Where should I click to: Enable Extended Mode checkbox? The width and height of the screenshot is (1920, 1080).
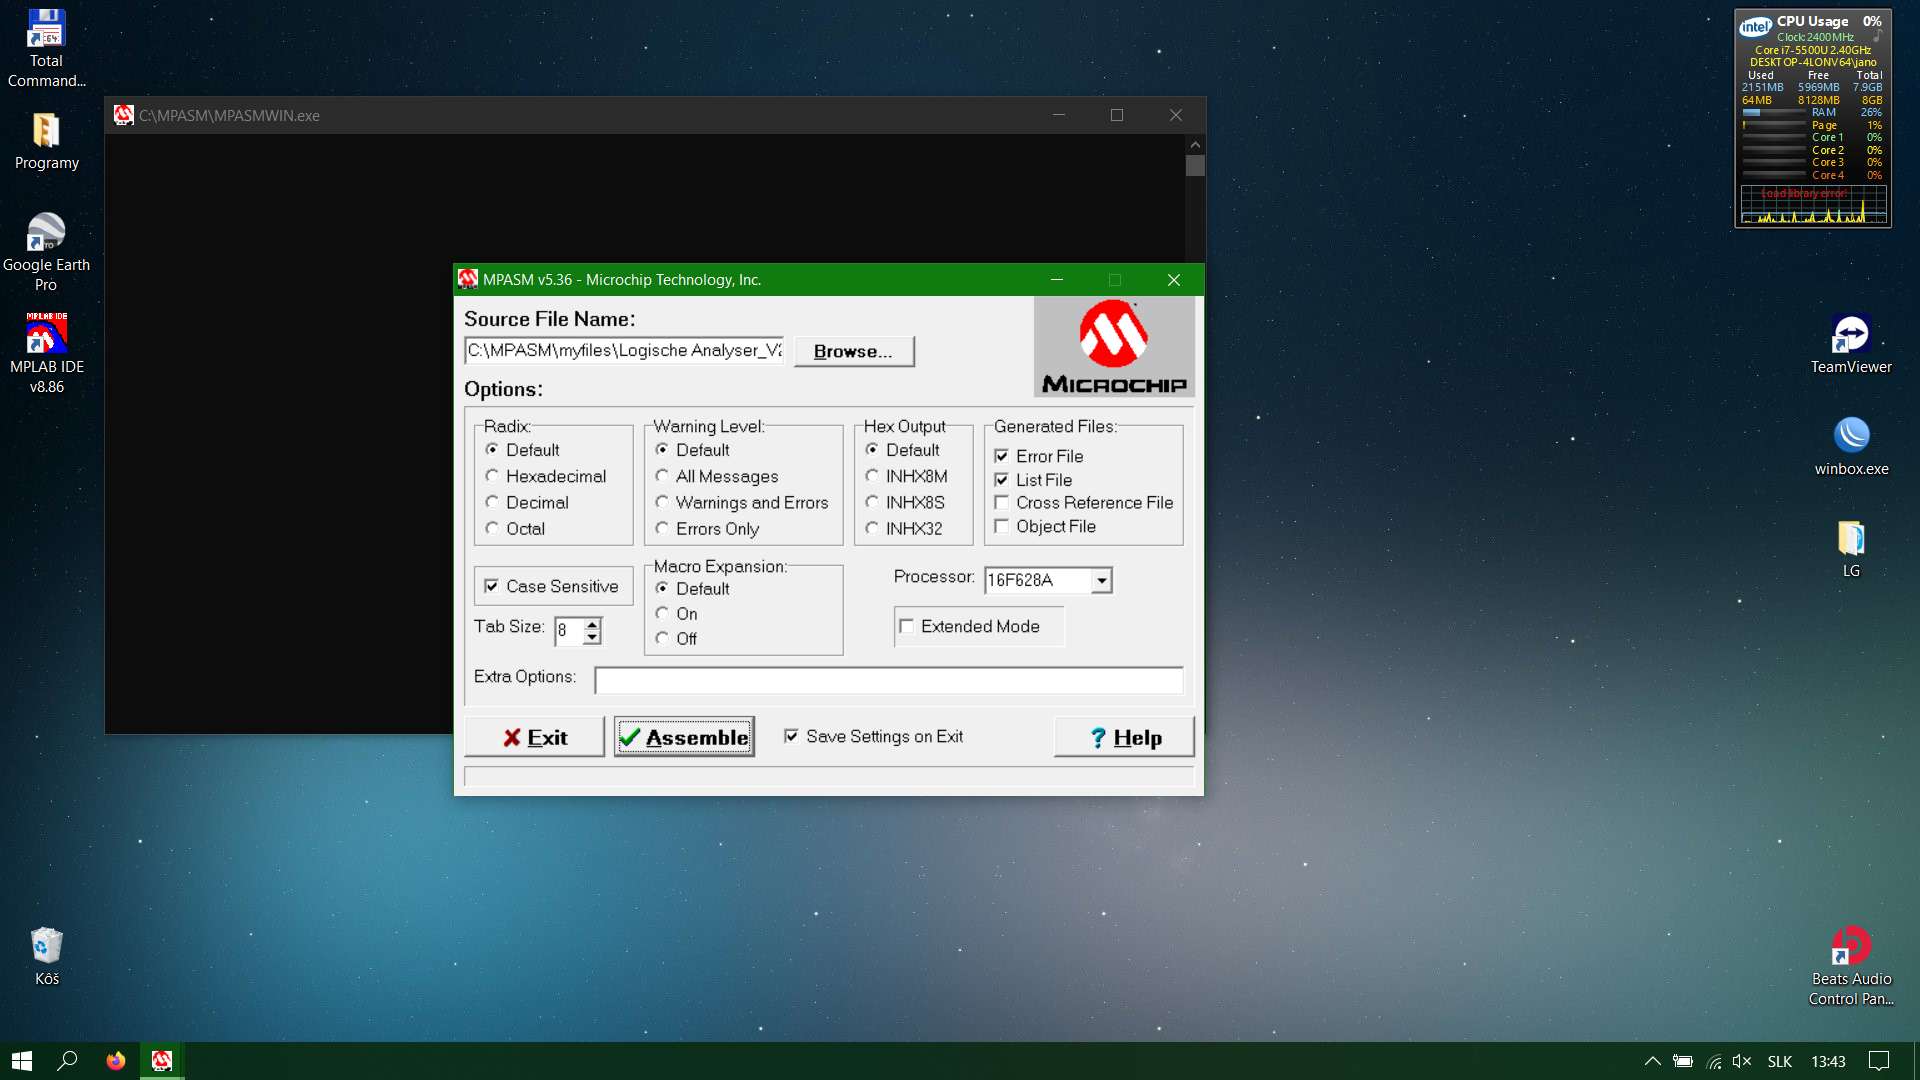tap(907, 626)
